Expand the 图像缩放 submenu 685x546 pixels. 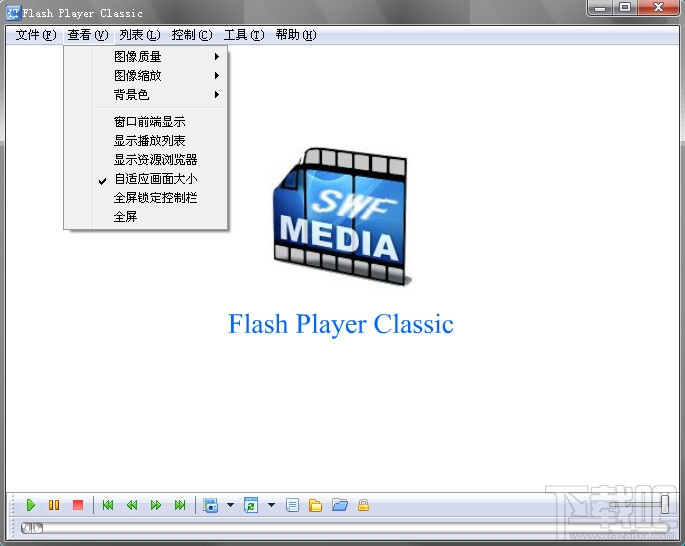tap(145, 76)
